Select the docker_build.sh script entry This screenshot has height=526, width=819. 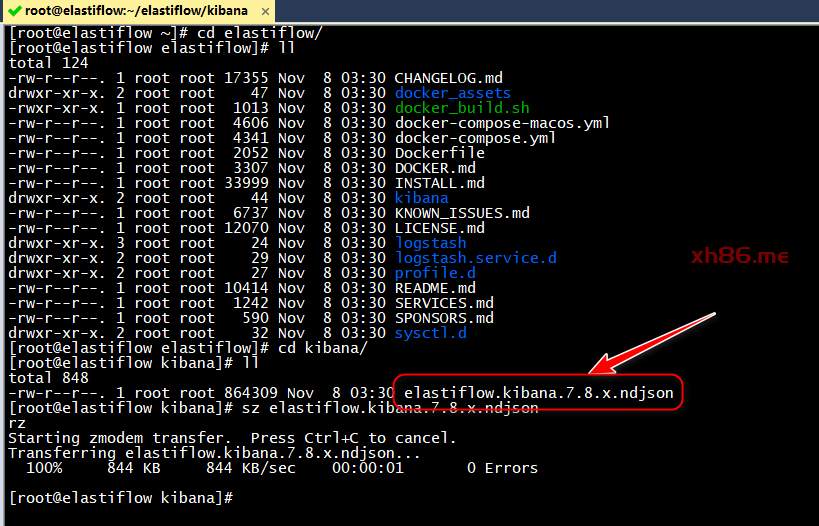click(x=461, y=108)
